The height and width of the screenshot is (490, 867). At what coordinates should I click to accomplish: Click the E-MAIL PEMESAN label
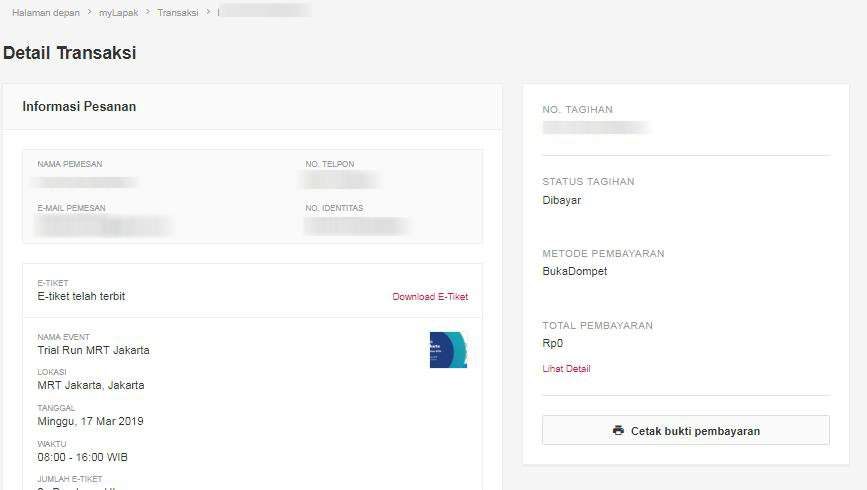click(71, 208)
